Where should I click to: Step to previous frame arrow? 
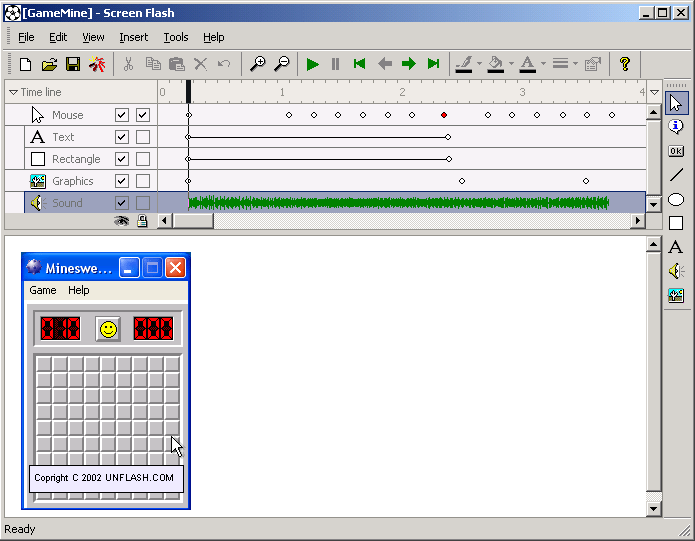click(385, 64)
